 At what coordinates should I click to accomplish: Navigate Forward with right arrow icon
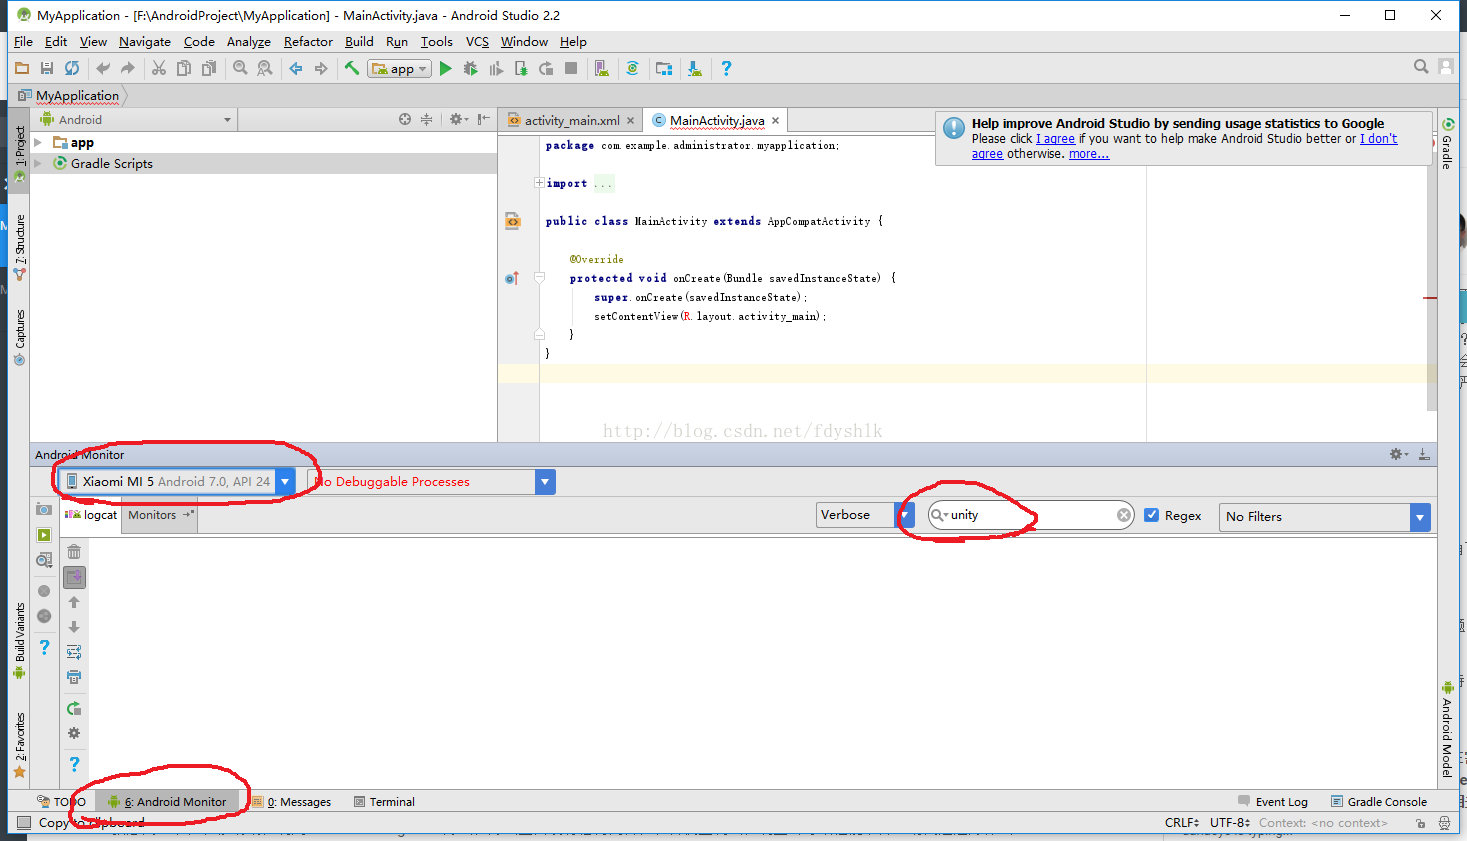[x=321, y=68]
